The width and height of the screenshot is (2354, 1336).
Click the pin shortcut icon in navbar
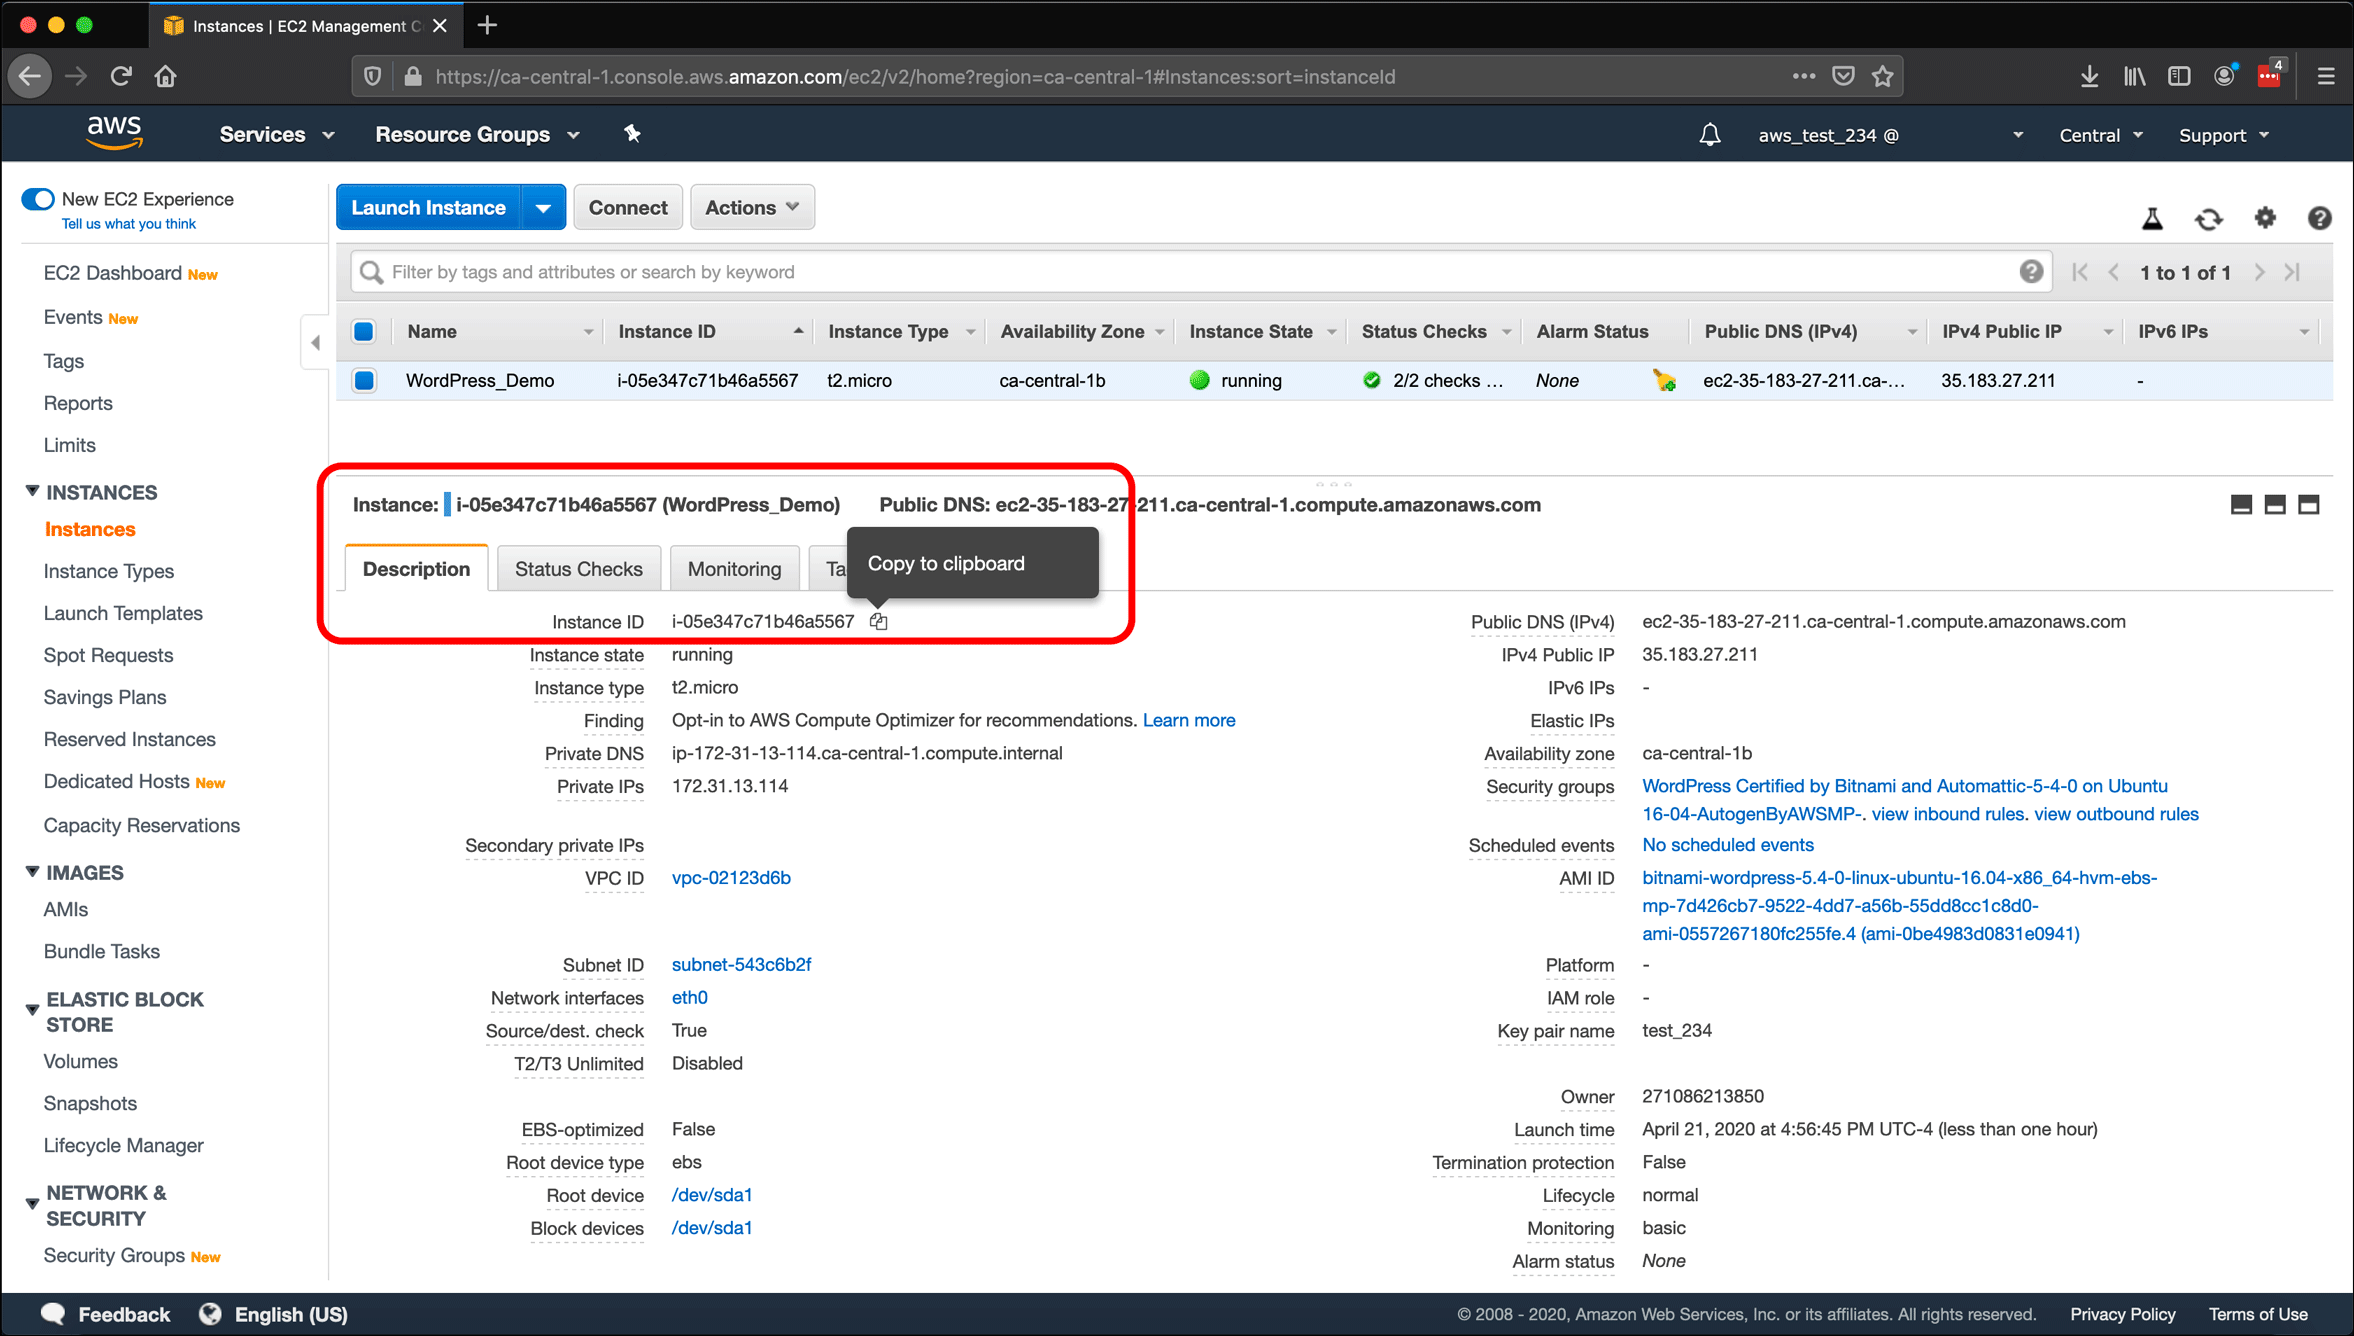[632, 133]
